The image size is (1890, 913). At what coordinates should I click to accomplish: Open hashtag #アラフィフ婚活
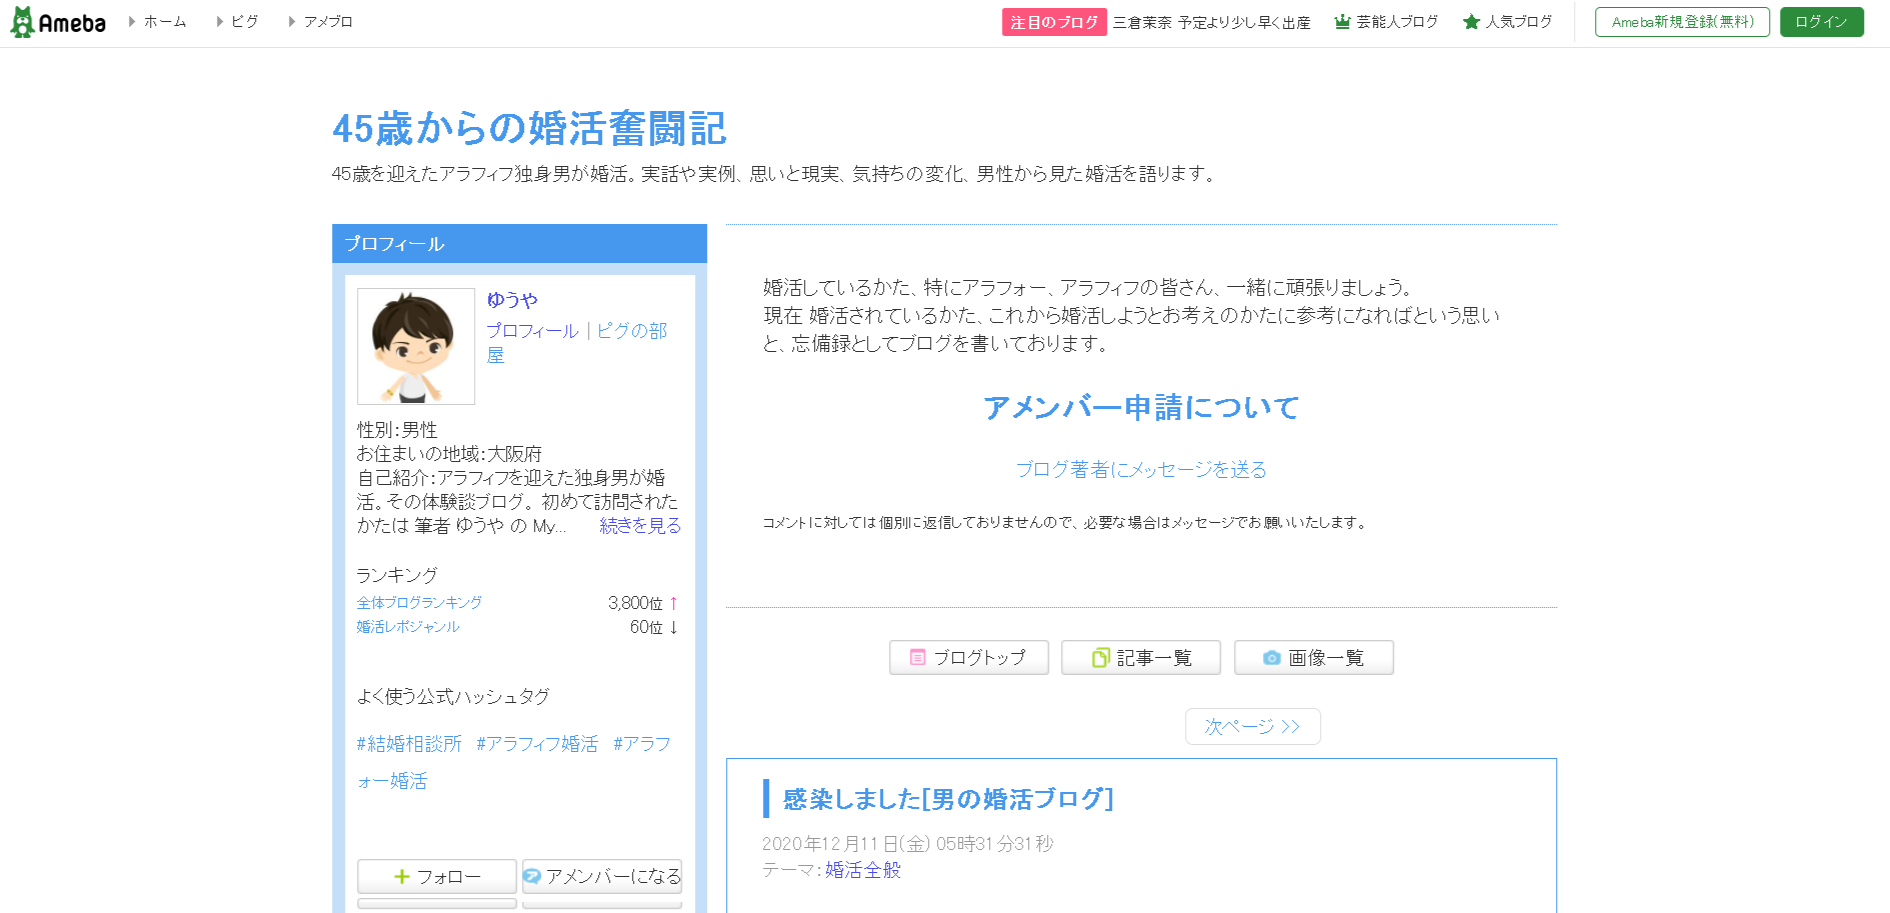coord(537,744)
